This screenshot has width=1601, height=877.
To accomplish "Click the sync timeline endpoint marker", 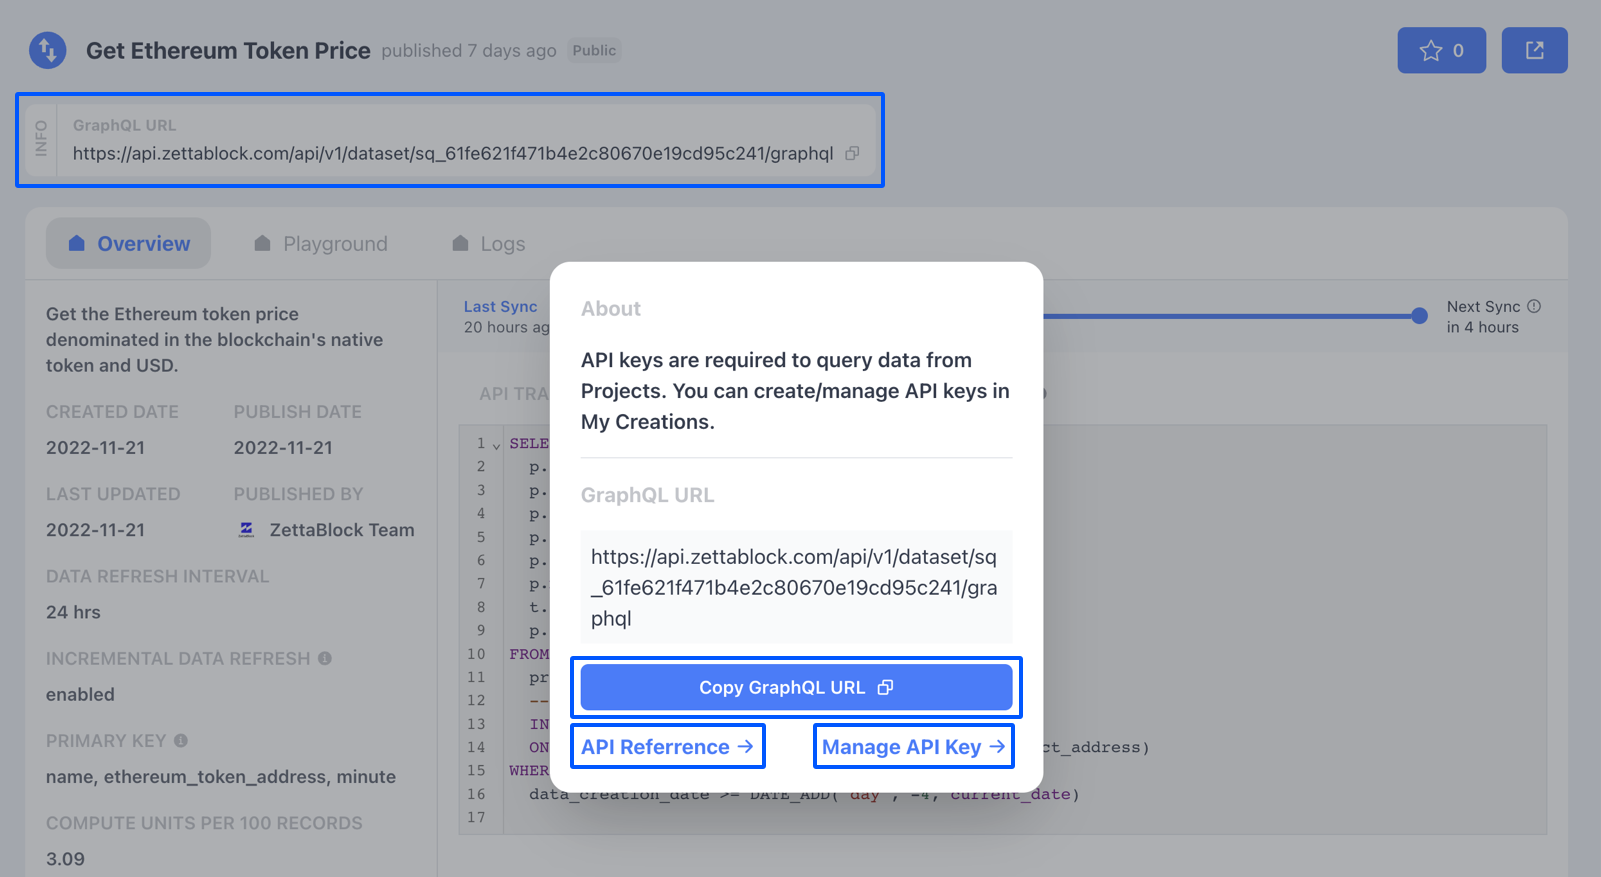I will (1419, 316).
